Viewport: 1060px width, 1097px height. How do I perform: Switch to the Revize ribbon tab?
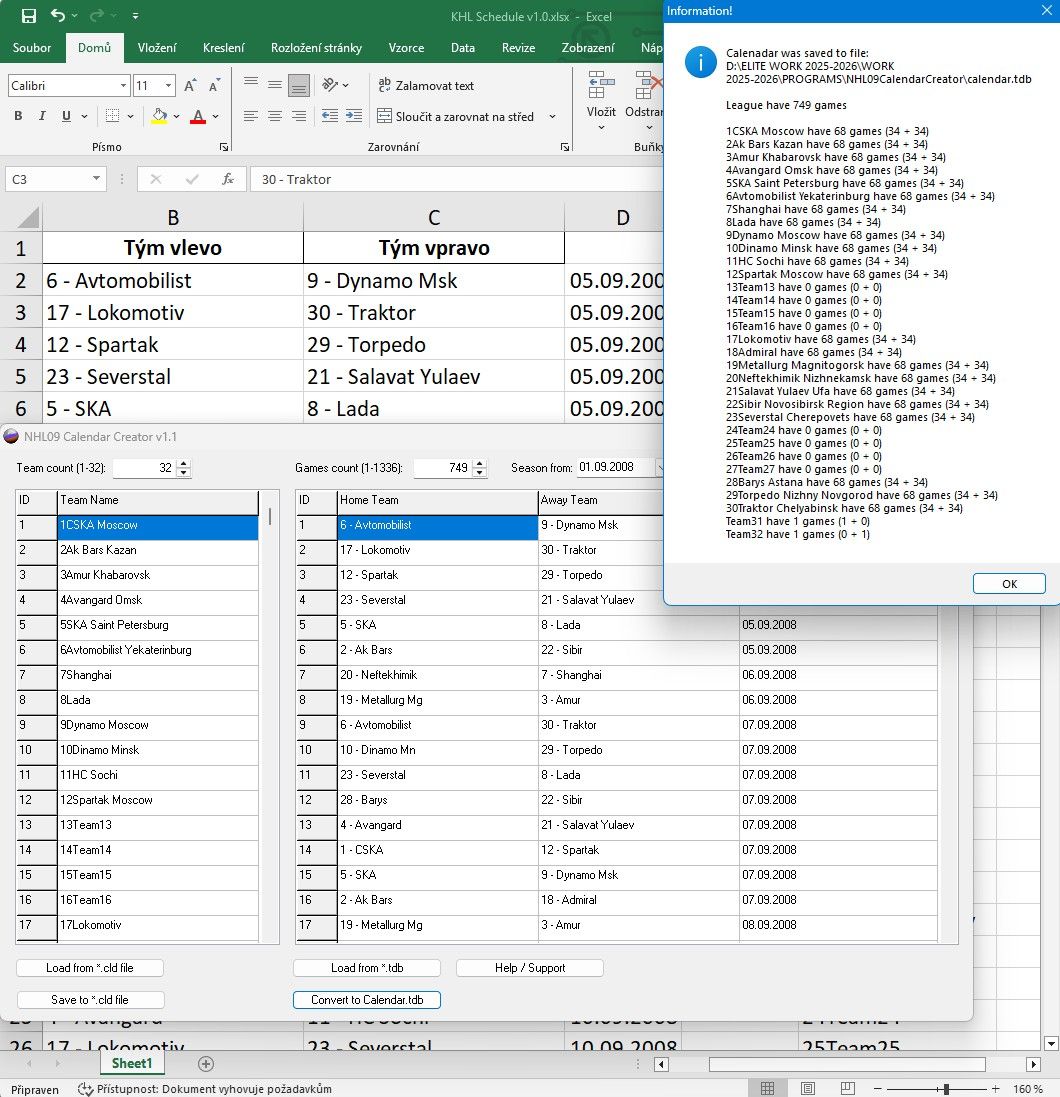pyautogui.click(x=518, y=48)
